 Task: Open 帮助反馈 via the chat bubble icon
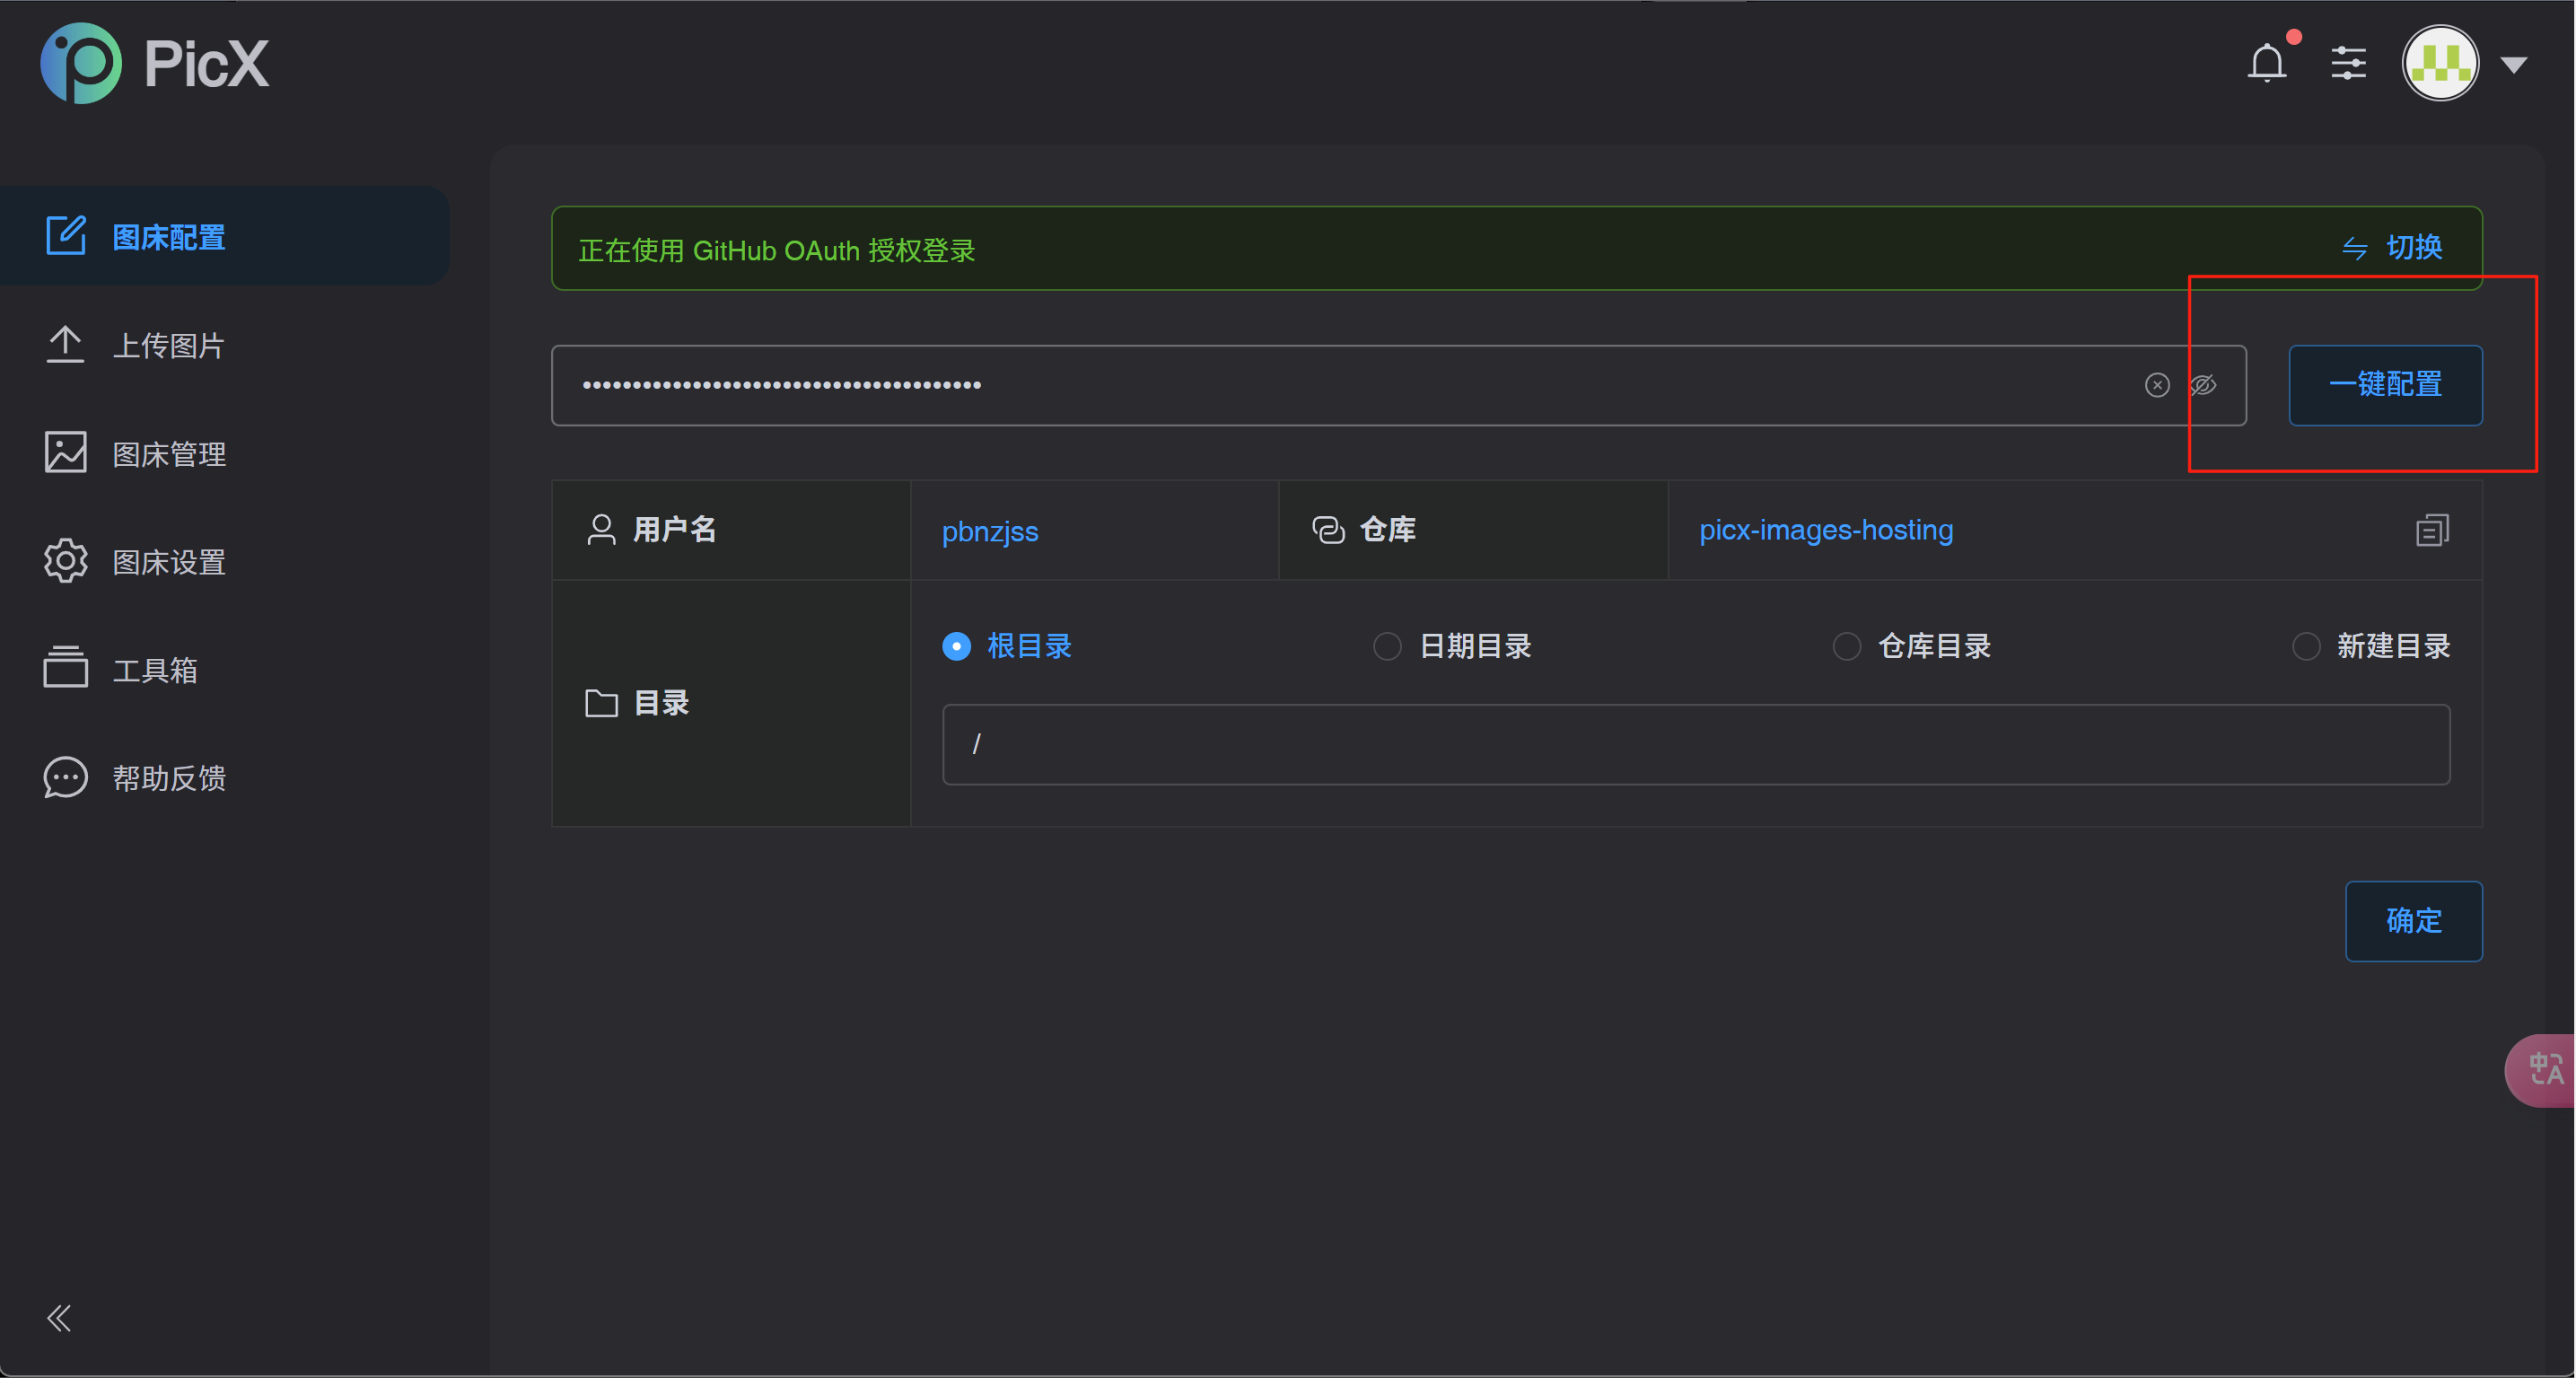[x=65, y=778]
